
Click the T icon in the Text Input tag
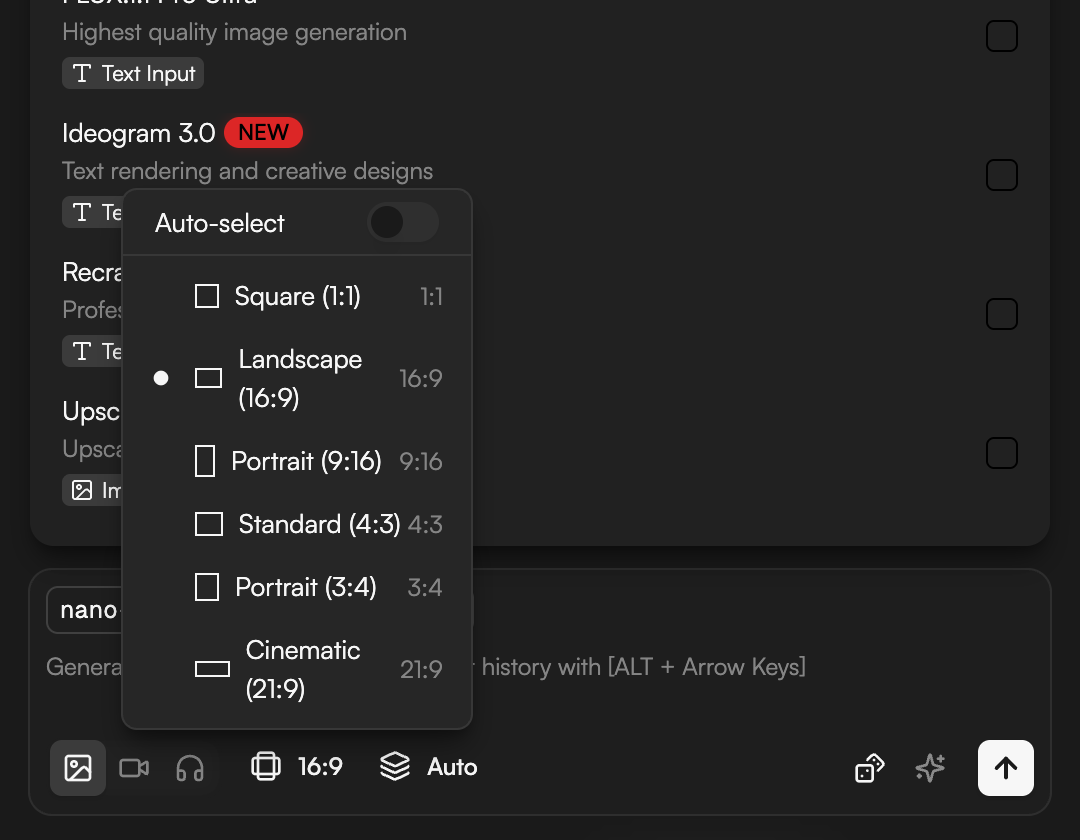(x=82, y=74)
